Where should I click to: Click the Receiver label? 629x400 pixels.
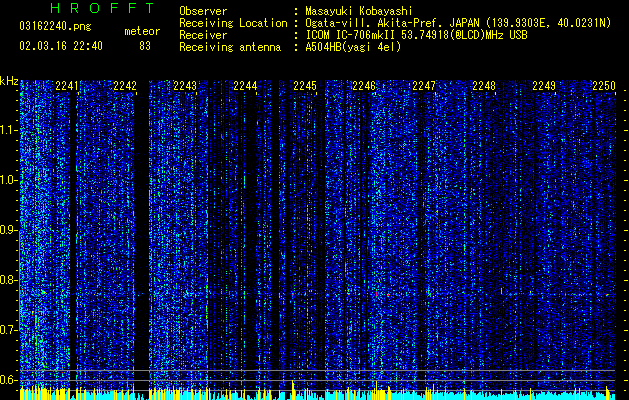point(203,35)
